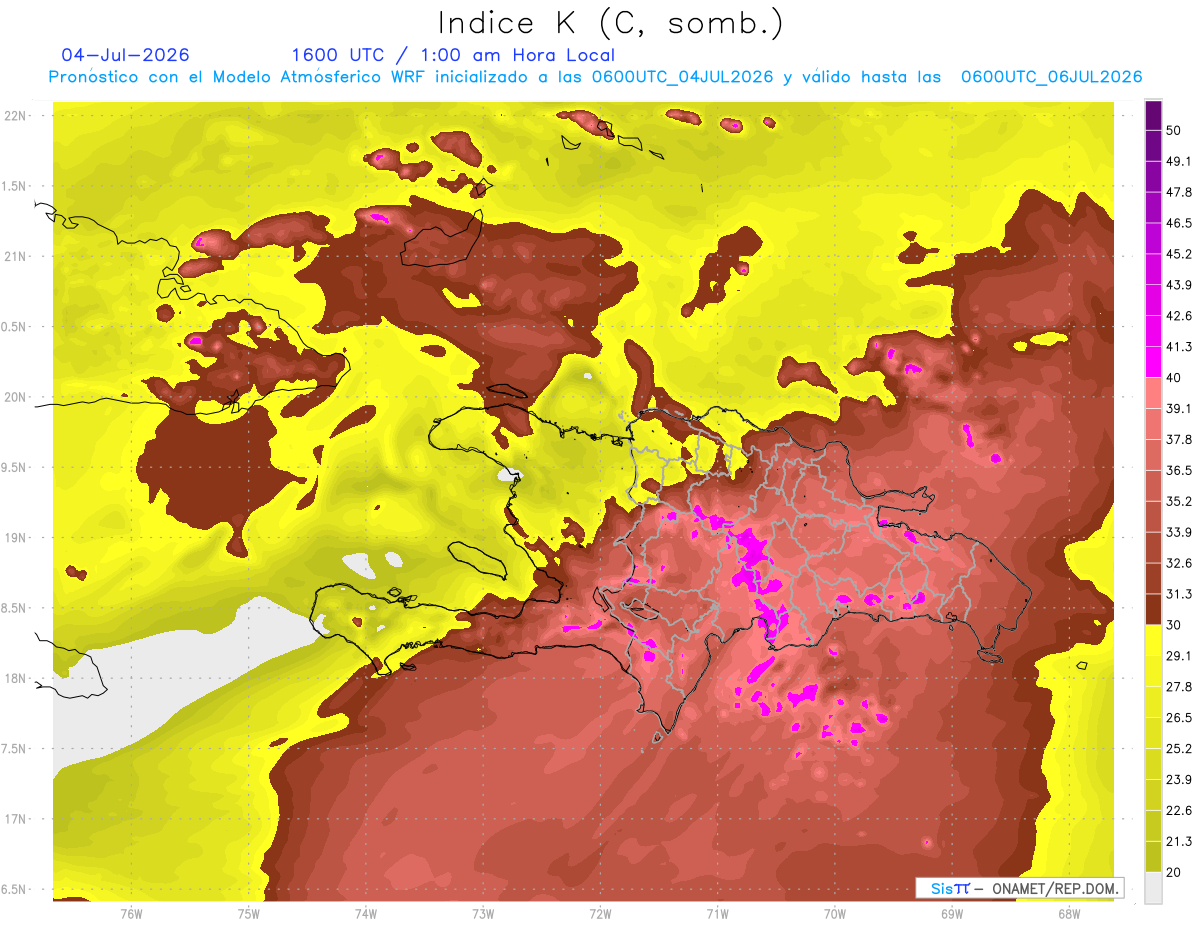Click the colorbar value '37.8'

(1179, 439)
